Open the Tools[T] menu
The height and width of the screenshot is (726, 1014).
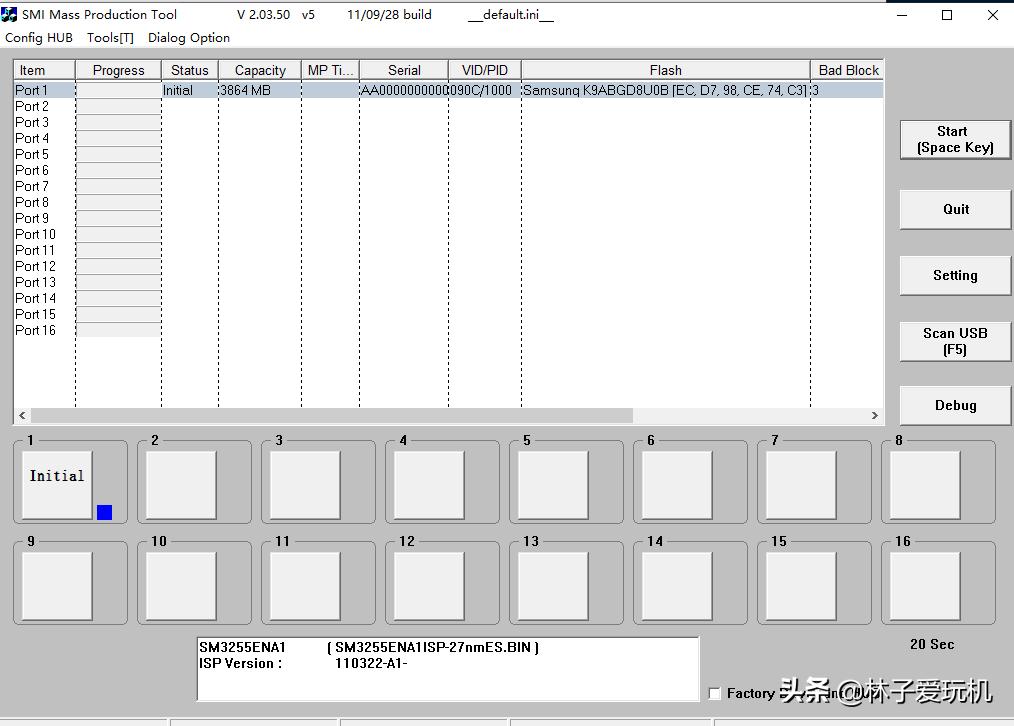111,37
